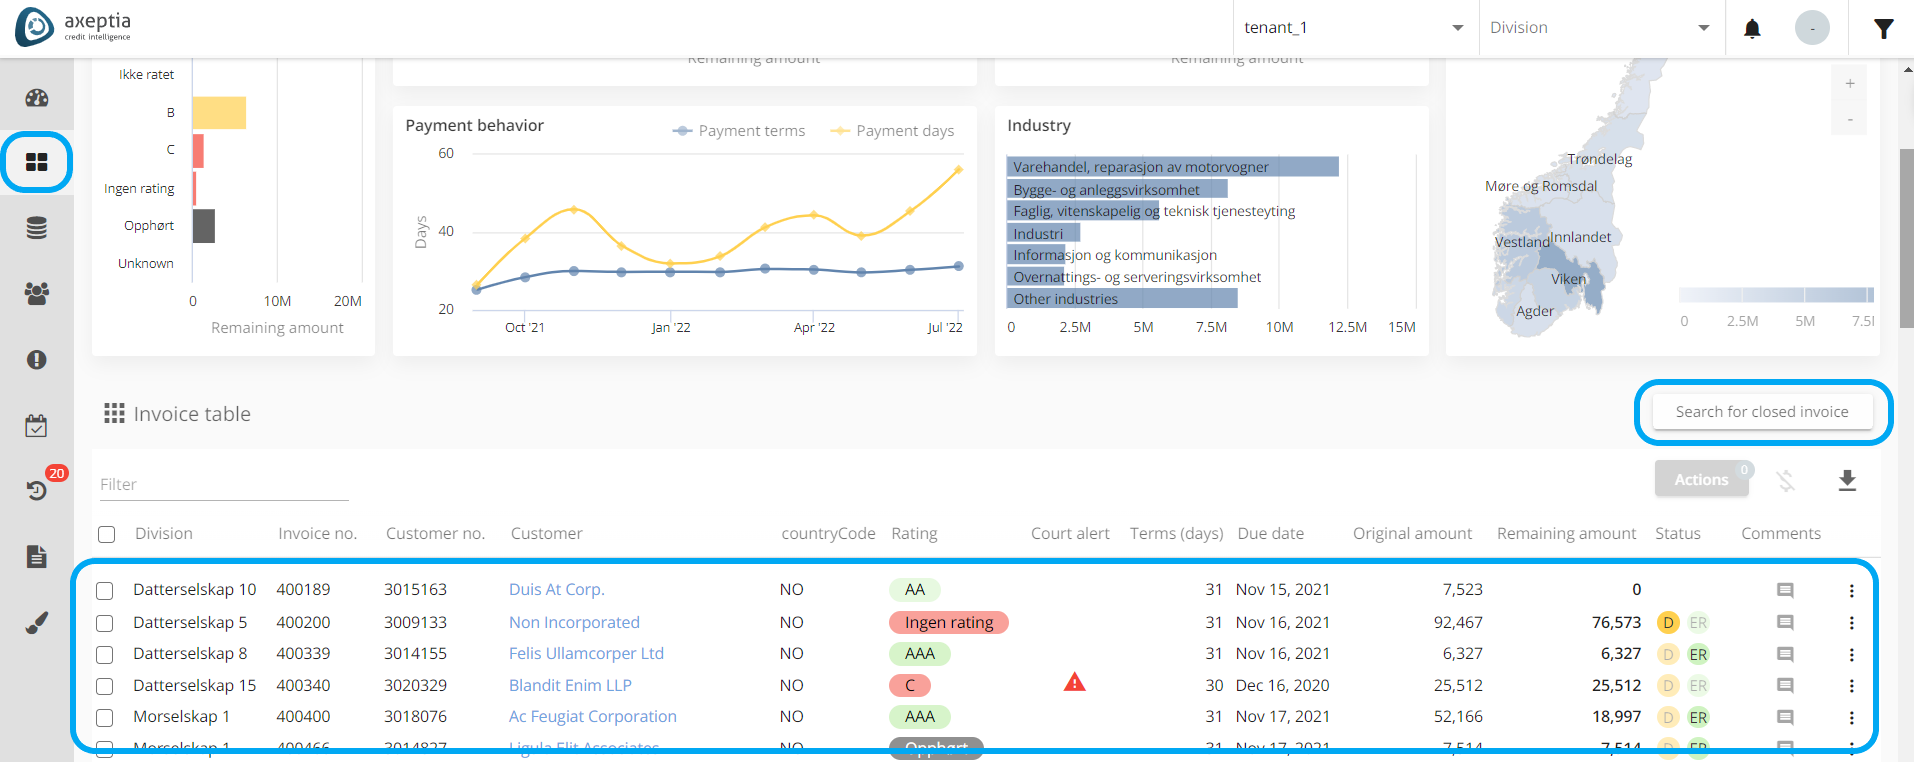This screenshot has height=762, width=1914.
Task: Check the Non Incorporated invoice row
Action: click(105, 623)
